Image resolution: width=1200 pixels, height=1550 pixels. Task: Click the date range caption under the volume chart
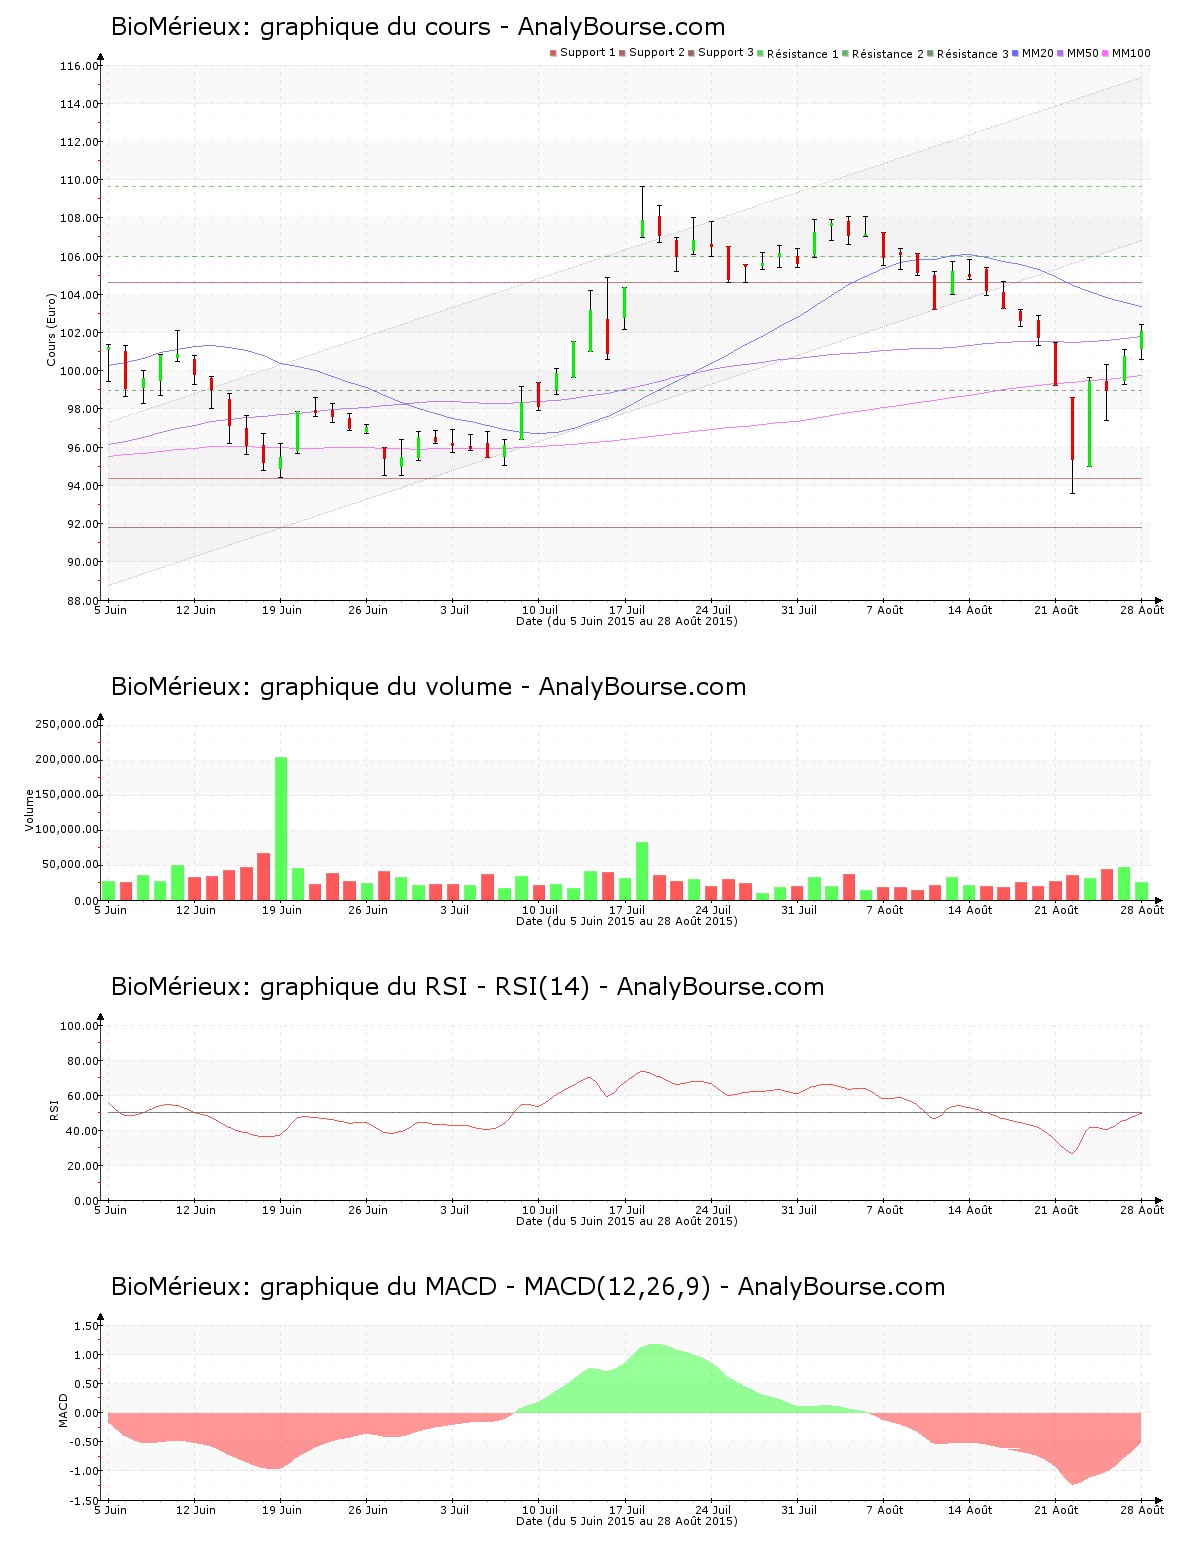pyautogui.click(x=627, y=922)
